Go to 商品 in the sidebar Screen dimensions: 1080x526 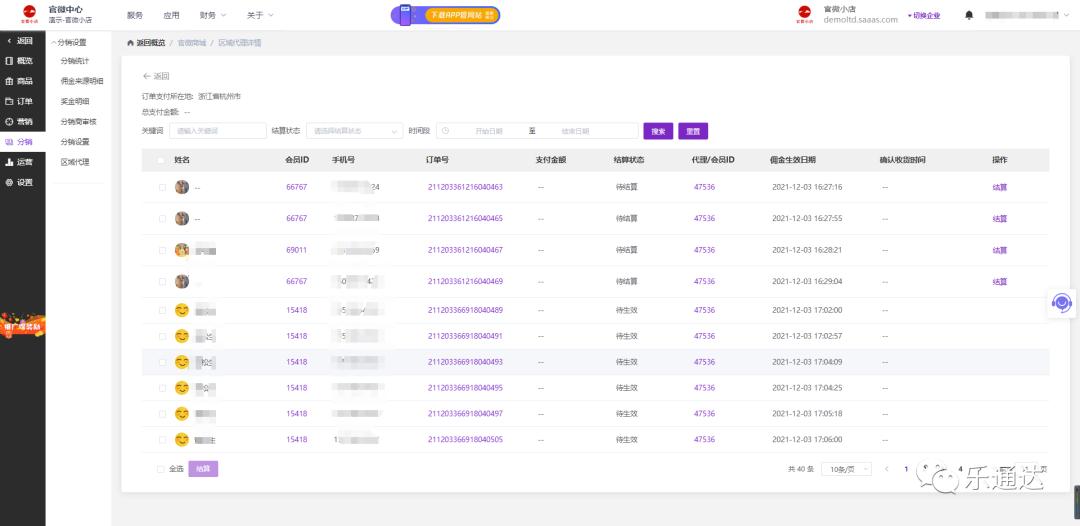(x=20, y=81)
